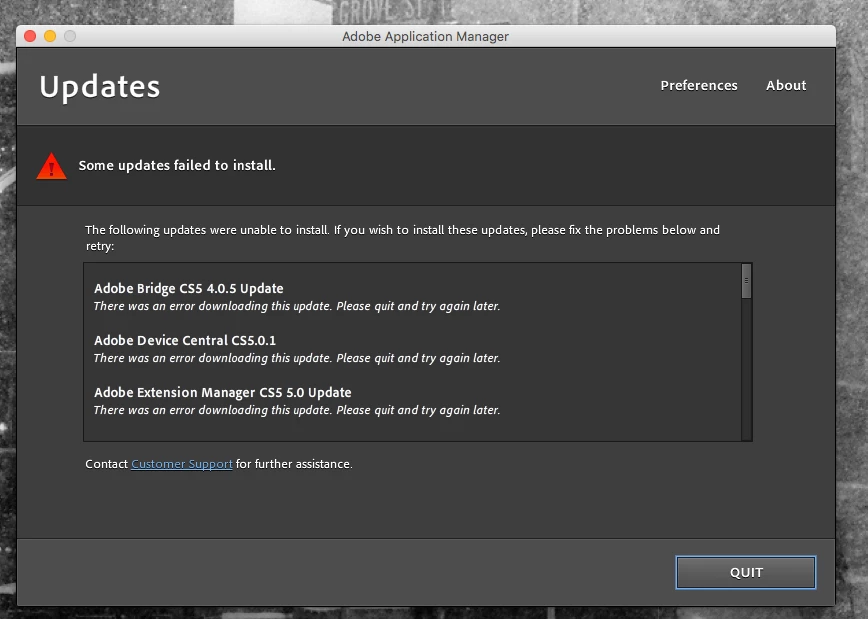The image size is (868, 619).
Task: Click the Adobe Application Manager title text
Action: (x=425, y=37)
